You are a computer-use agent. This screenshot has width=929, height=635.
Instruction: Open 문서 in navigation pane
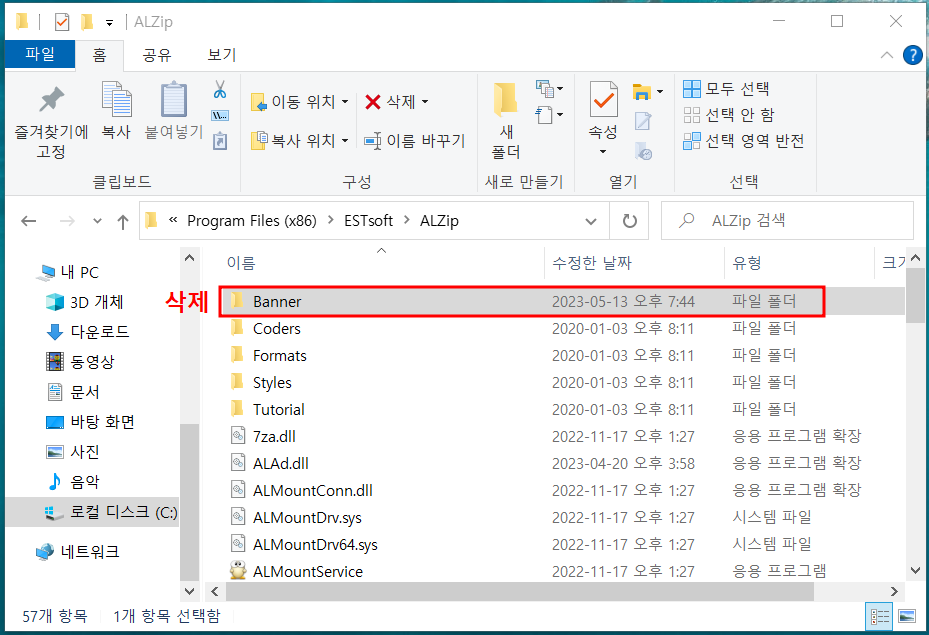pos(72,392)
